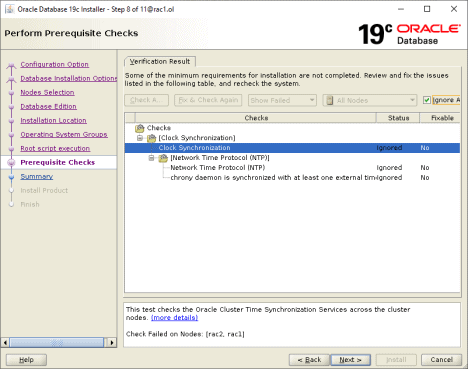
Task: Click the Prerequisite Checks current step label
Action: tap(58, 162)
